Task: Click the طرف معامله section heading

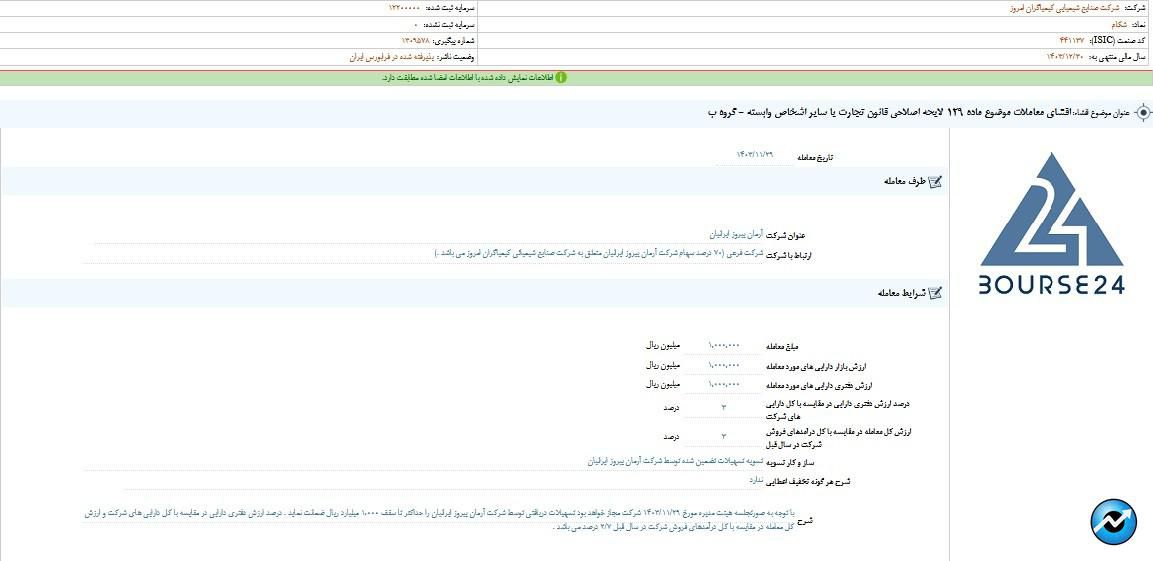Action: point(903,182)
